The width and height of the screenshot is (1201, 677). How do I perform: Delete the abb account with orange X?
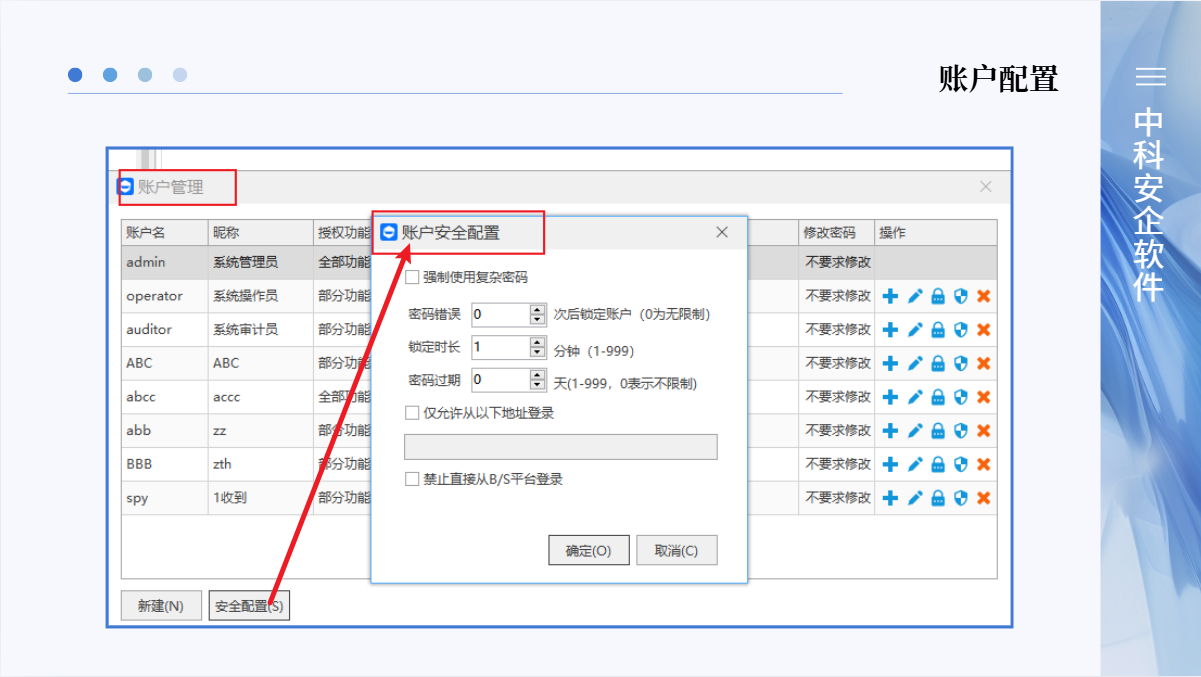coord(984,431)
